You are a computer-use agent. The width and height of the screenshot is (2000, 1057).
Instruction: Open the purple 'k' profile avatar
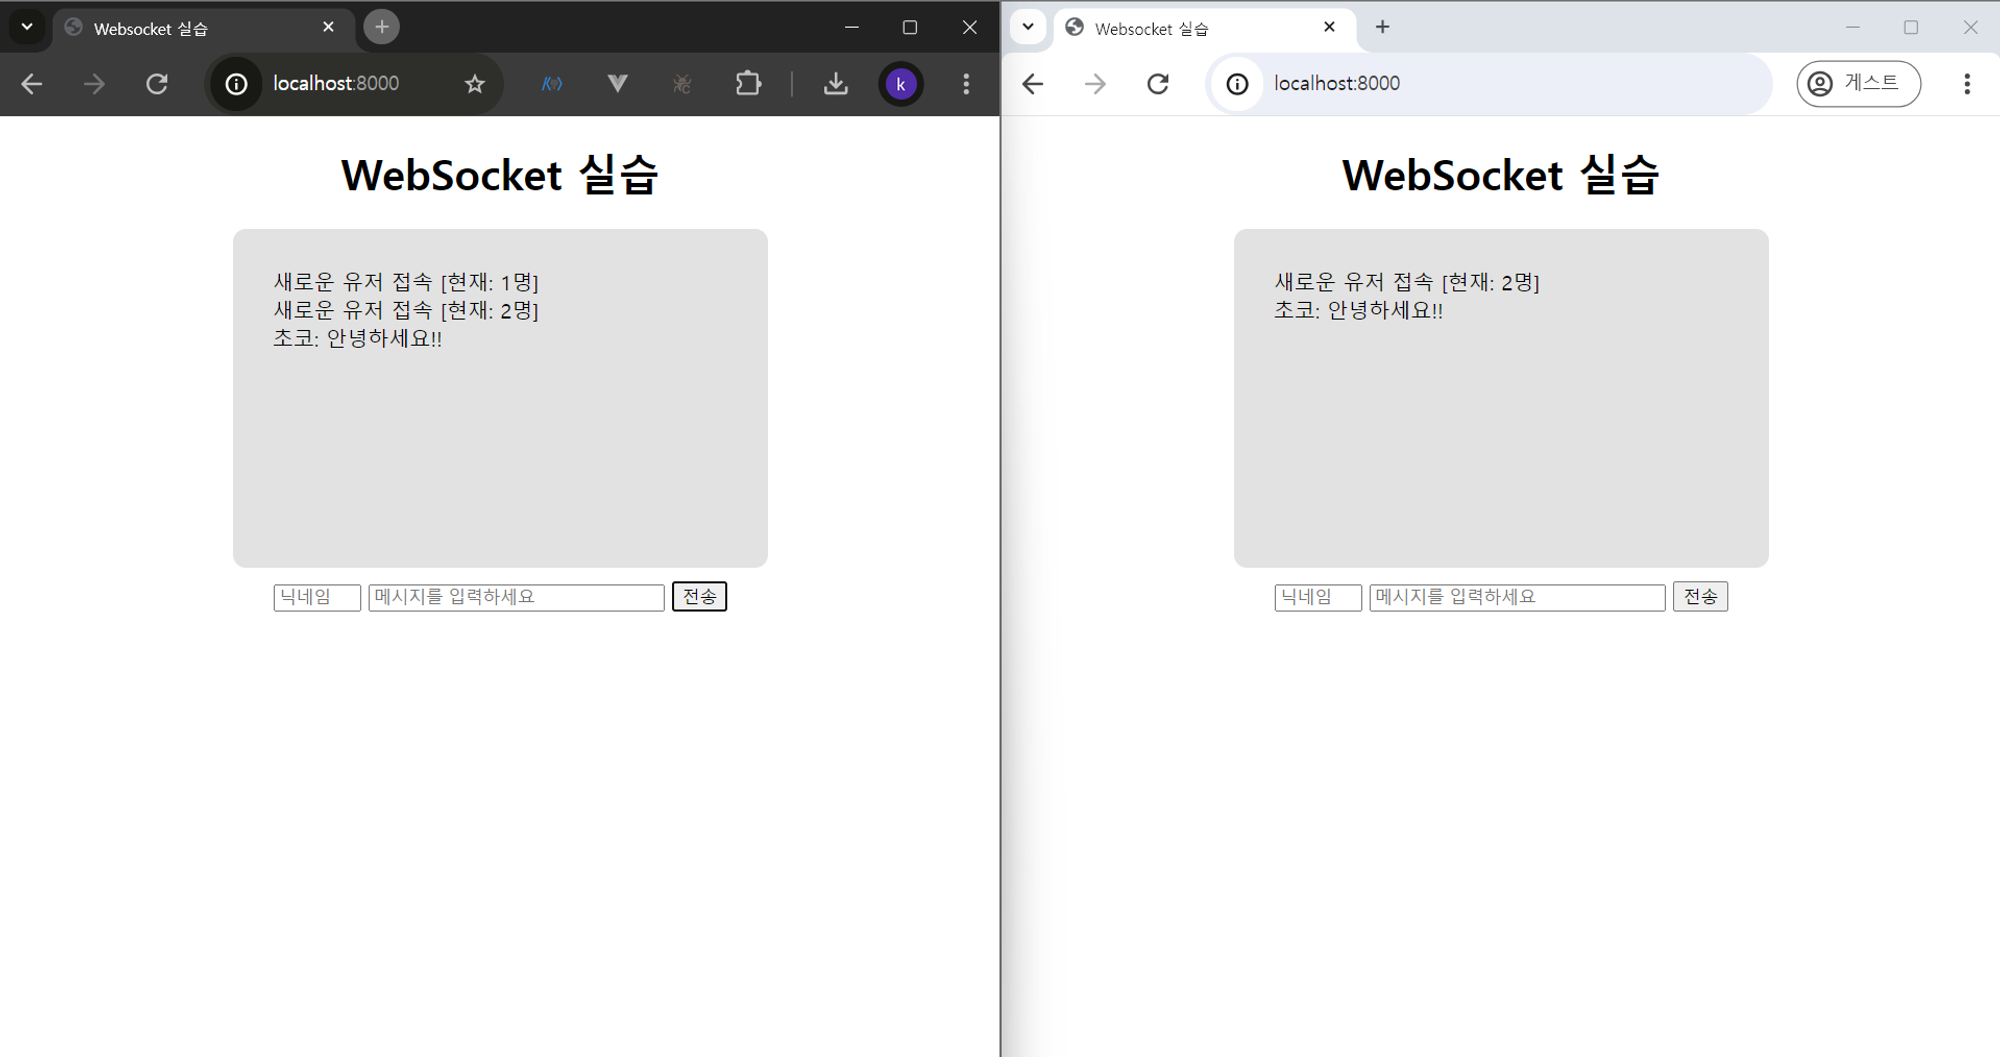tap(901, 84)
